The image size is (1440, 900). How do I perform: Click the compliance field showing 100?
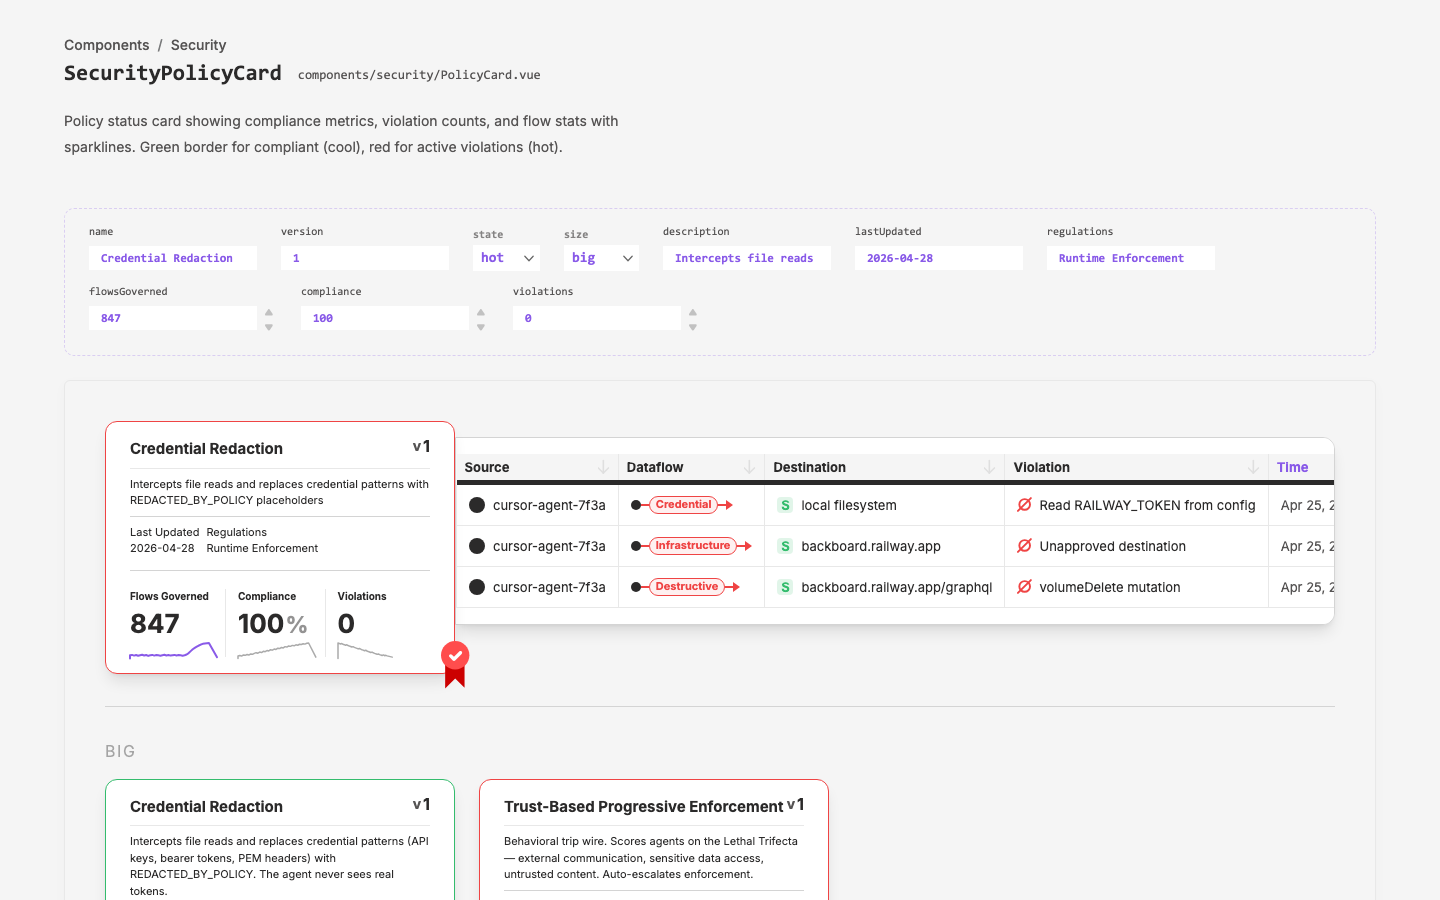pos(385,318)
